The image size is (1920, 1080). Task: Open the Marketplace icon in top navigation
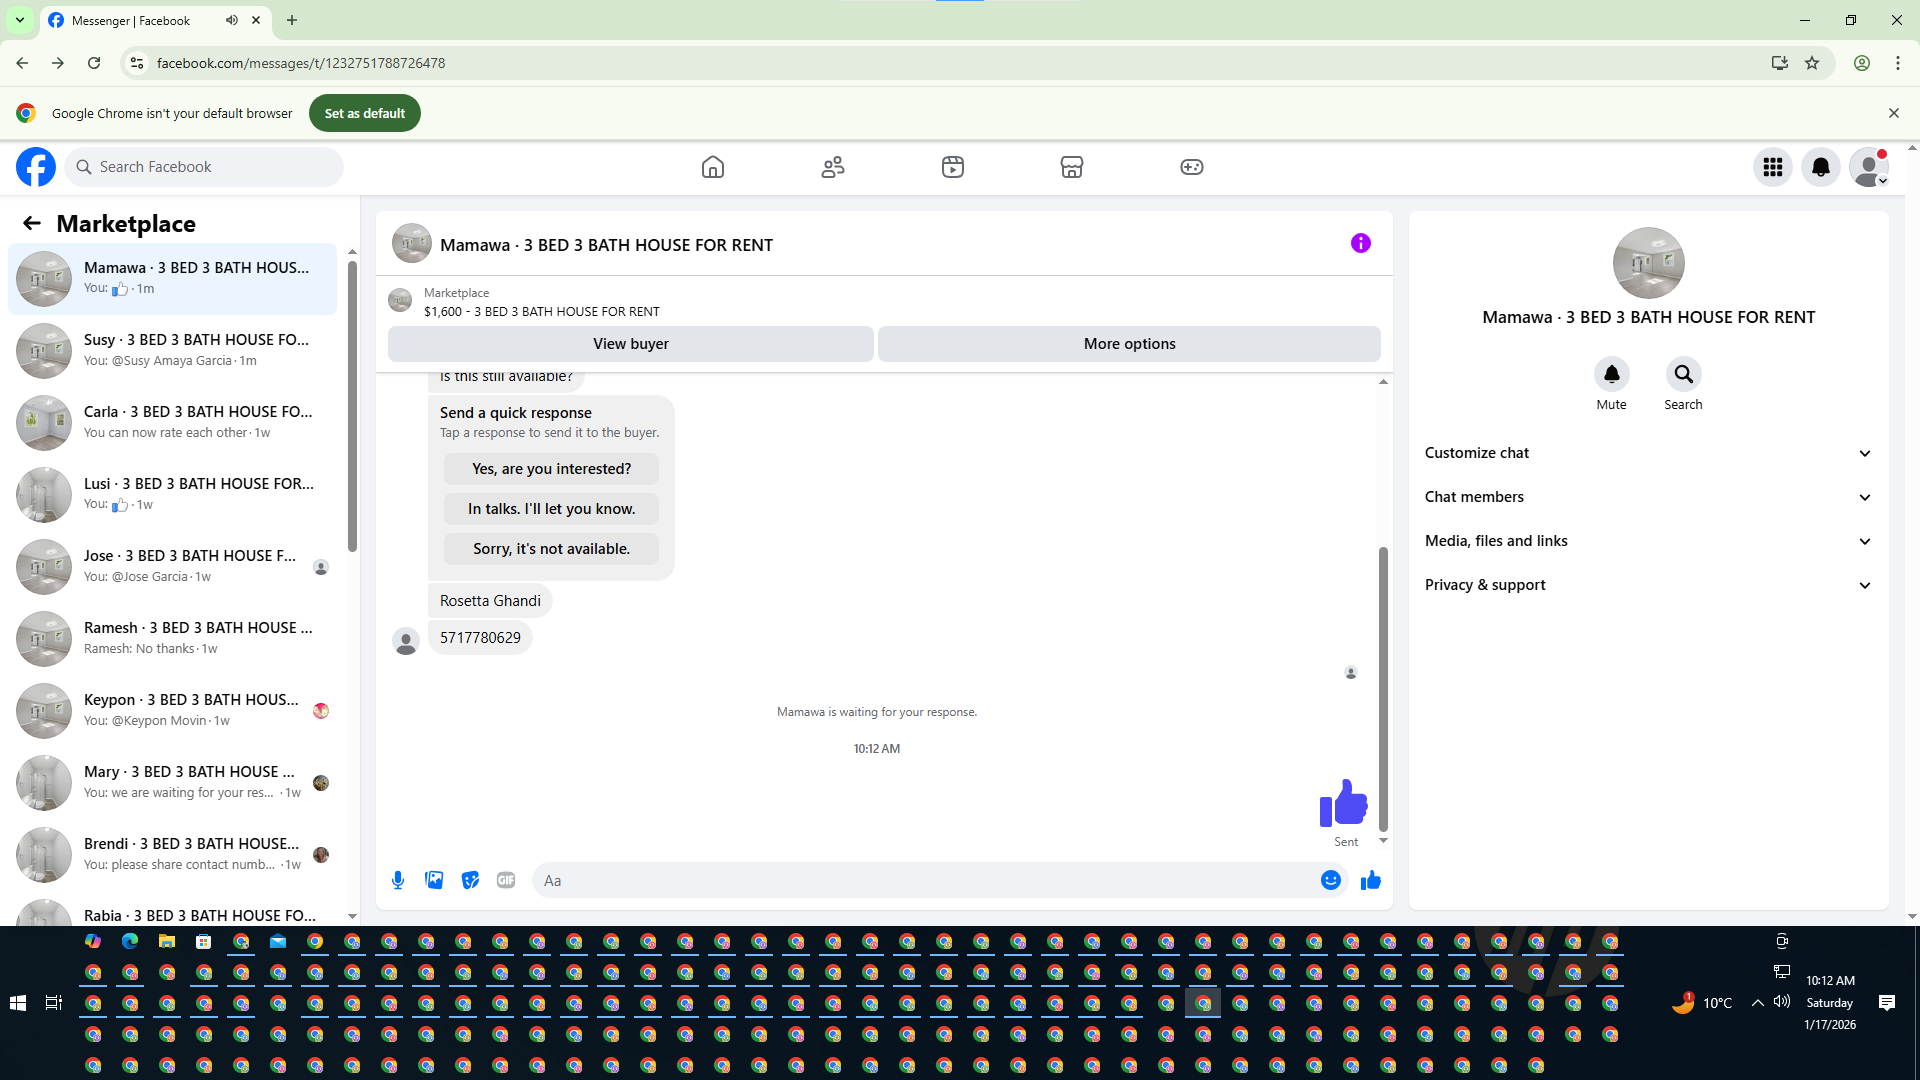tap(1071, 167)
